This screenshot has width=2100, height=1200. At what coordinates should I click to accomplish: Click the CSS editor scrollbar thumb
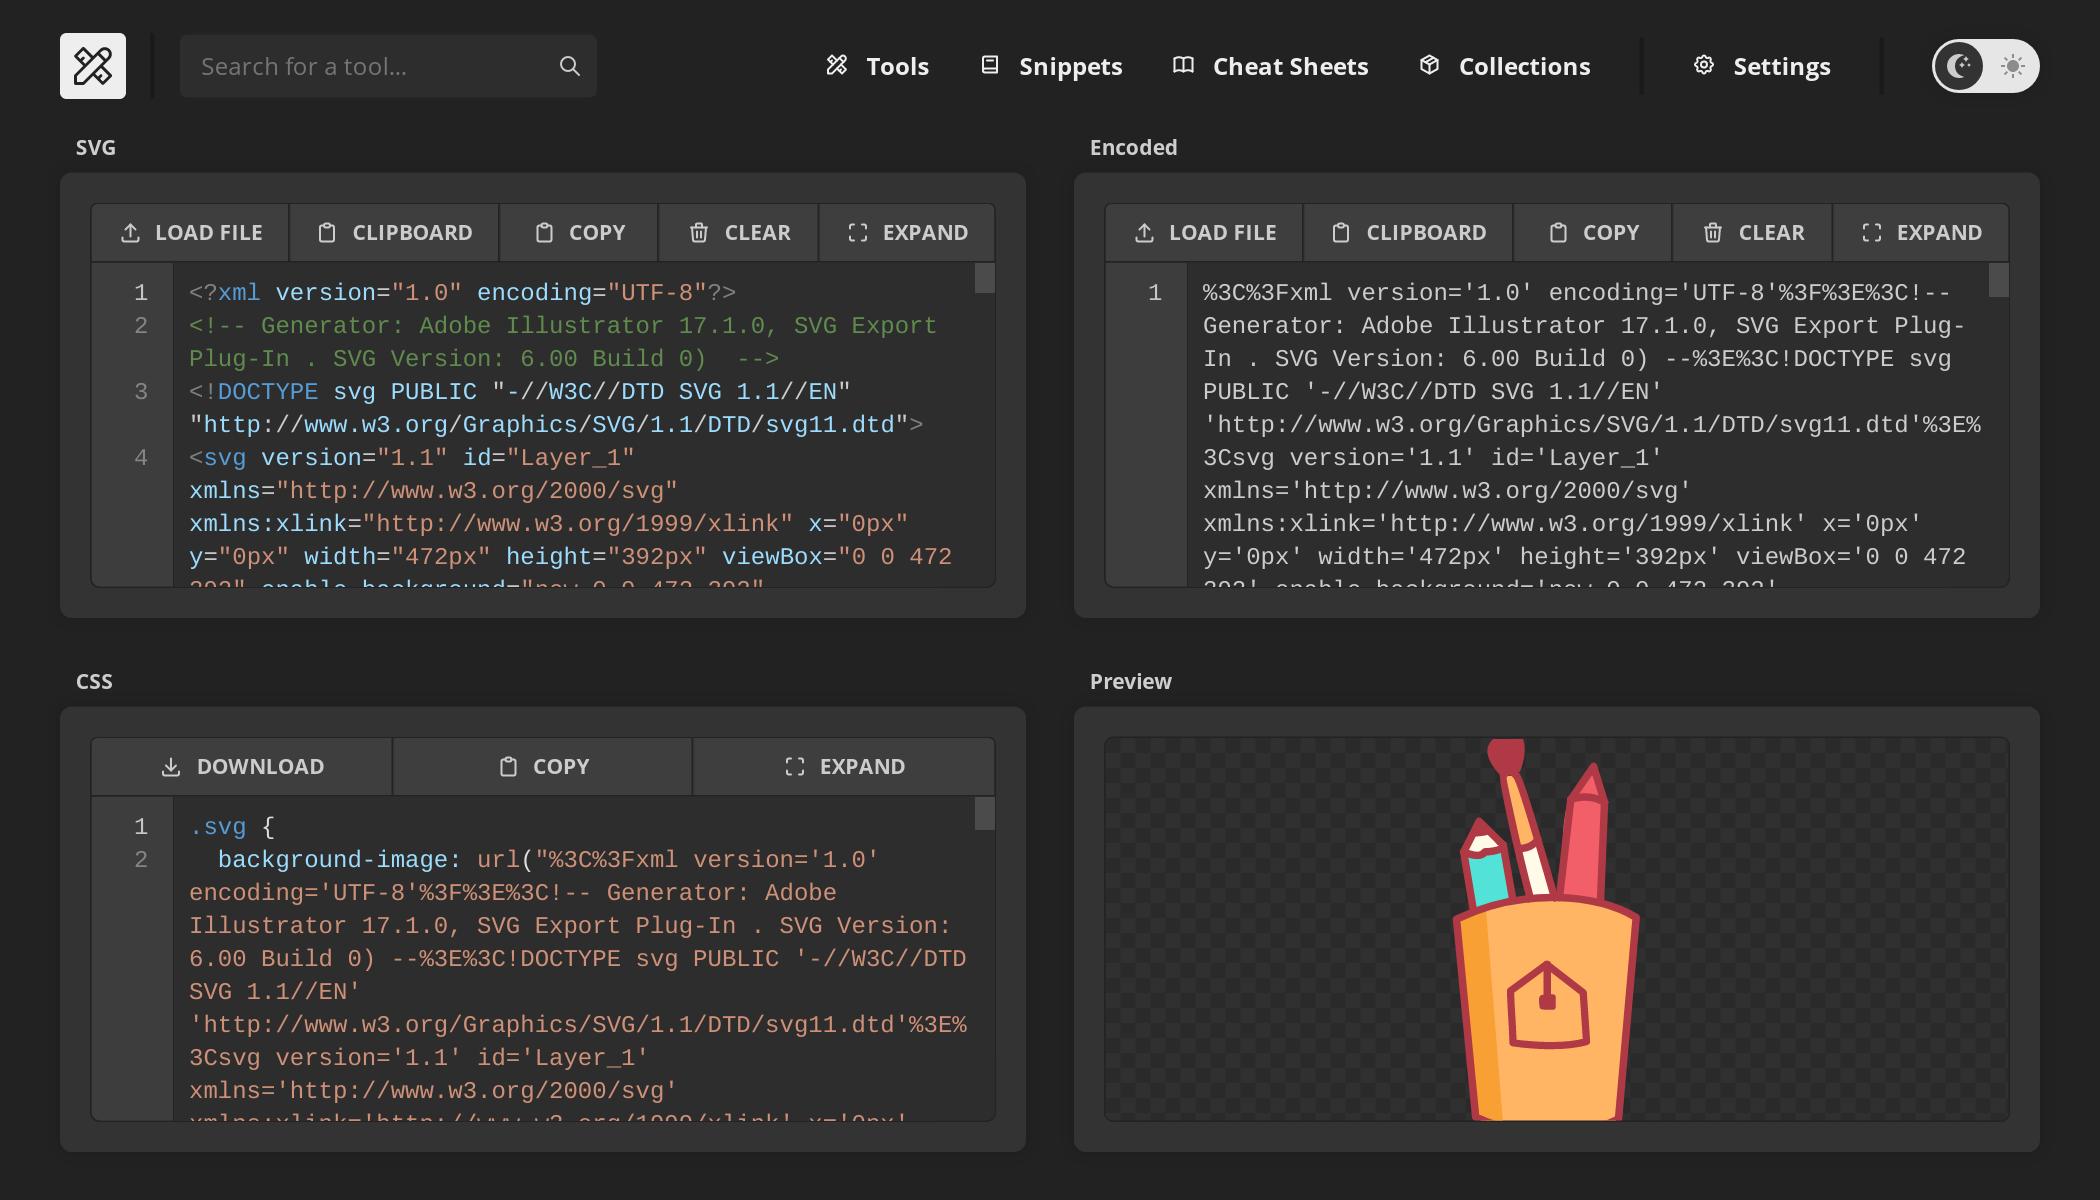click(x=984, y=814)
